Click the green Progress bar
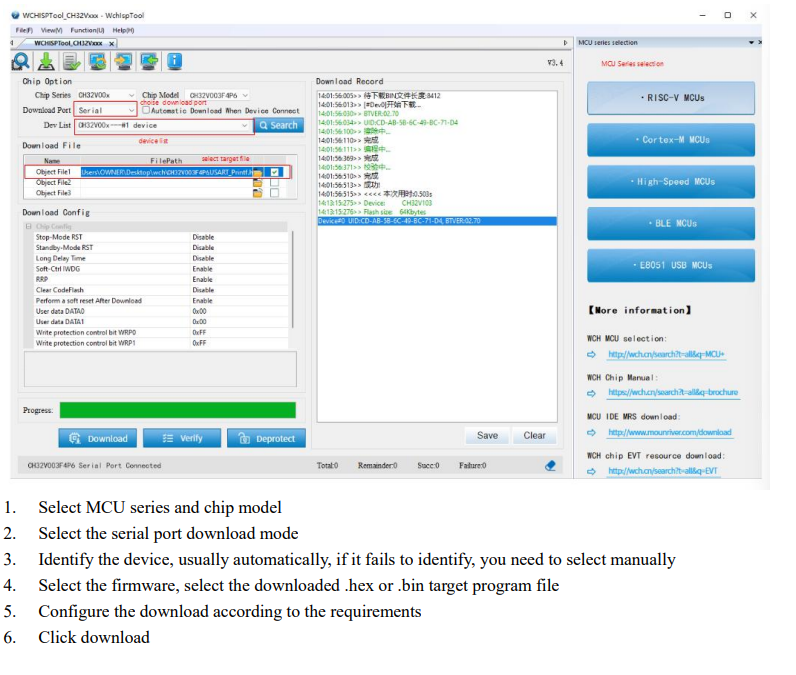796x675 pixels. pyautogui.click(x=178, y=410)
